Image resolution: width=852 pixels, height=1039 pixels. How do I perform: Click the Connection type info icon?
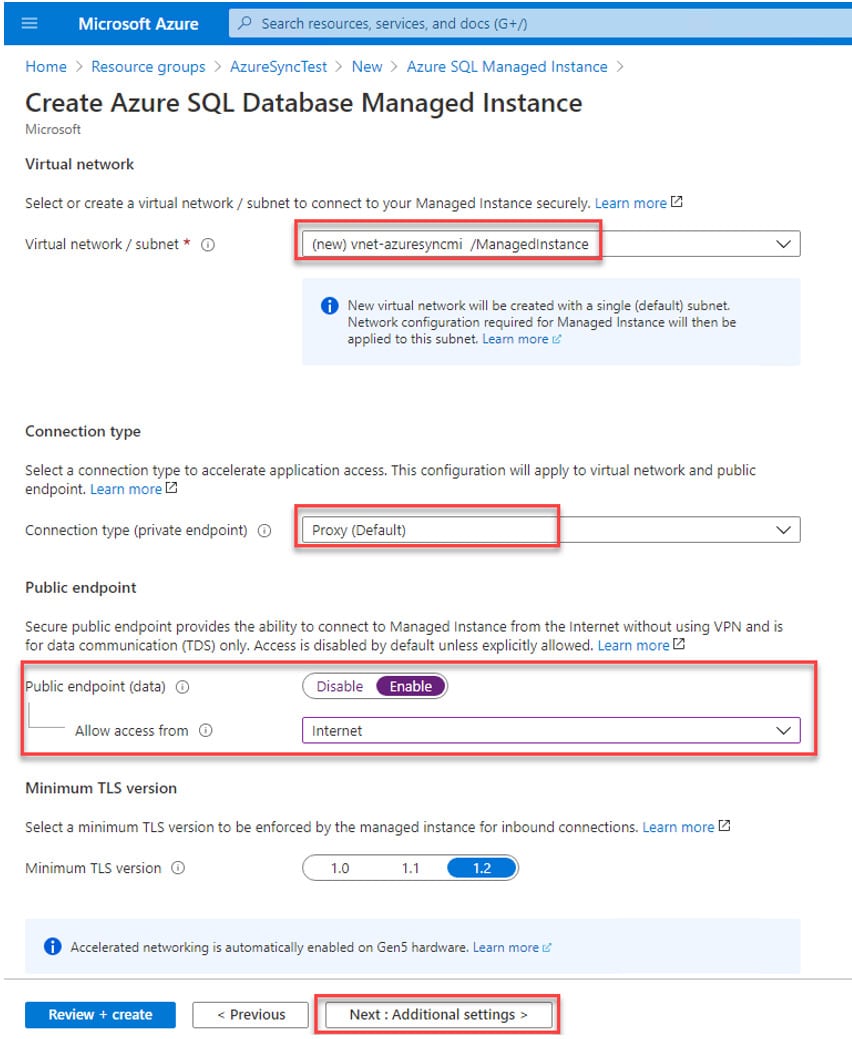coord(262,530)
